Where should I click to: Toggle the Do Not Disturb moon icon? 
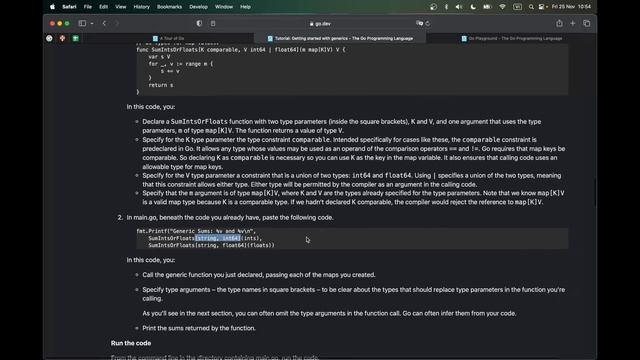tap(473, 7)
